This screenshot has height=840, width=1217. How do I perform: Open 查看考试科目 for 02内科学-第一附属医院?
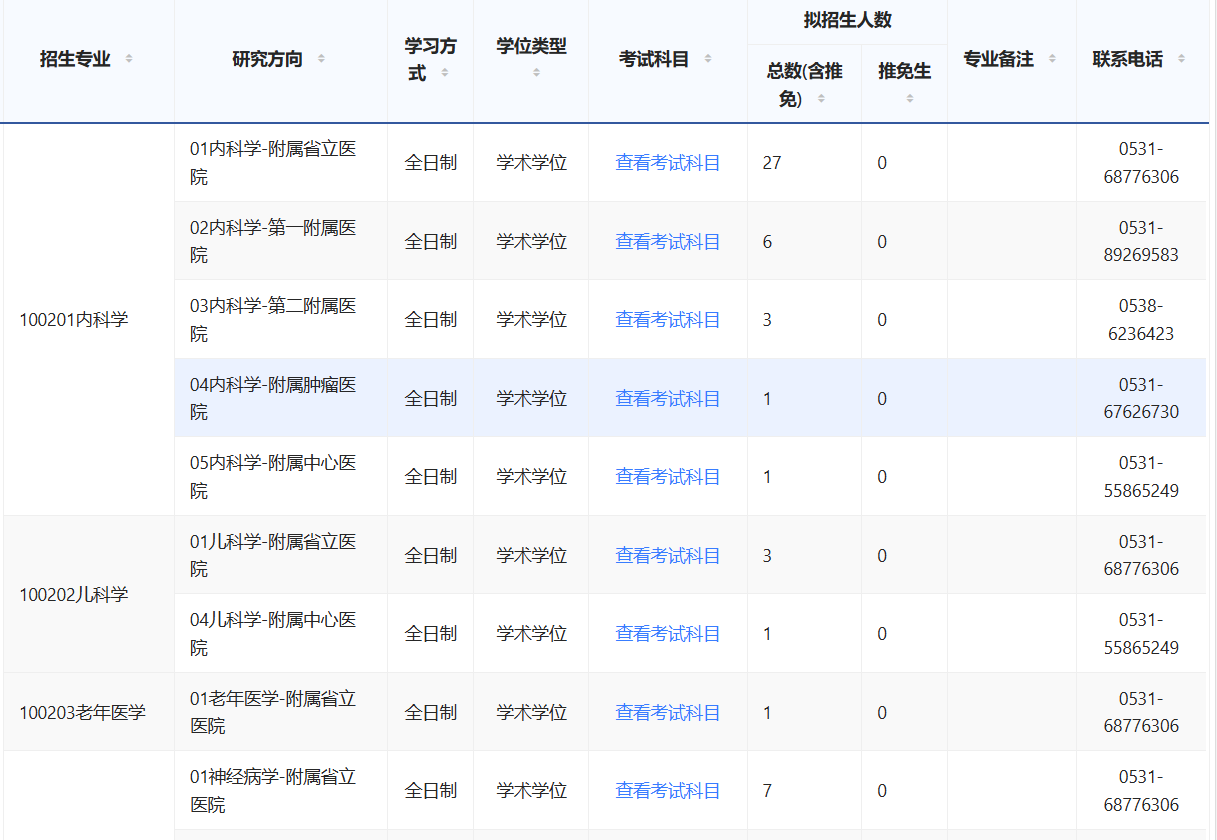pyautogui.click(x=667, y=241)
